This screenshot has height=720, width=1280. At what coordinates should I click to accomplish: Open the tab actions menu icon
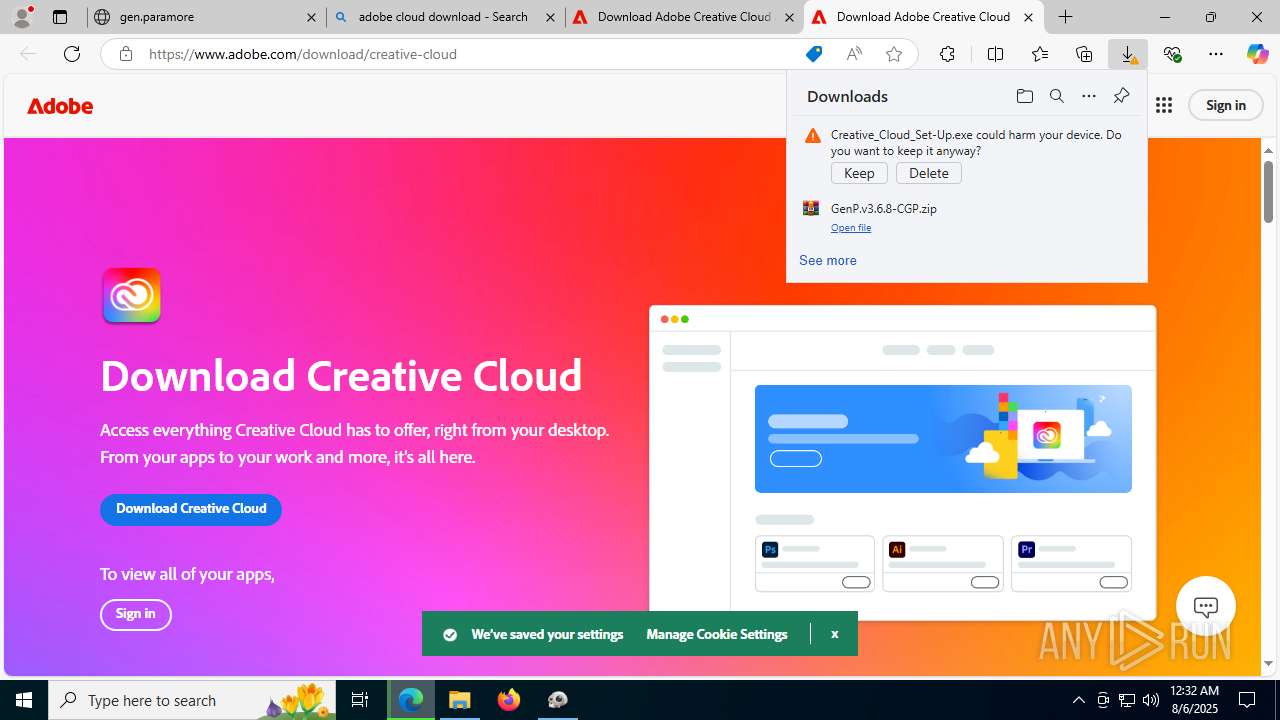(60, 17)
